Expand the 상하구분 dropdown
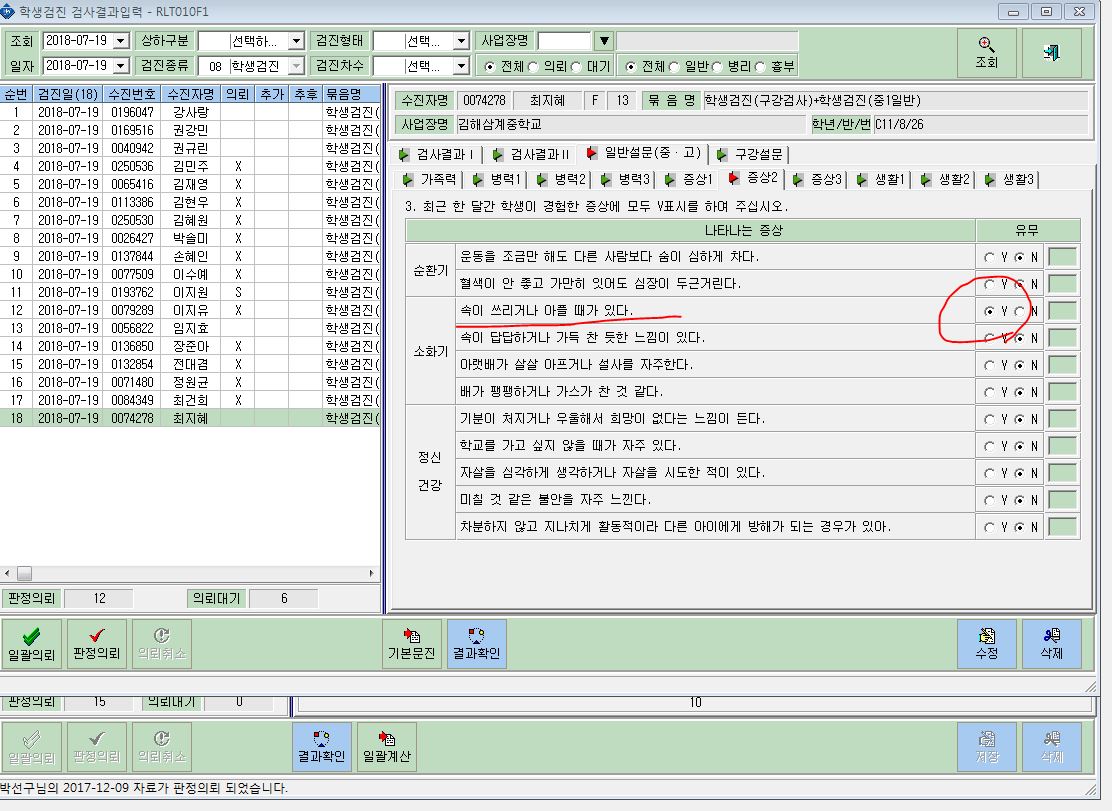The height and width of the screenshot is (811, 1112). click(296, 41)
